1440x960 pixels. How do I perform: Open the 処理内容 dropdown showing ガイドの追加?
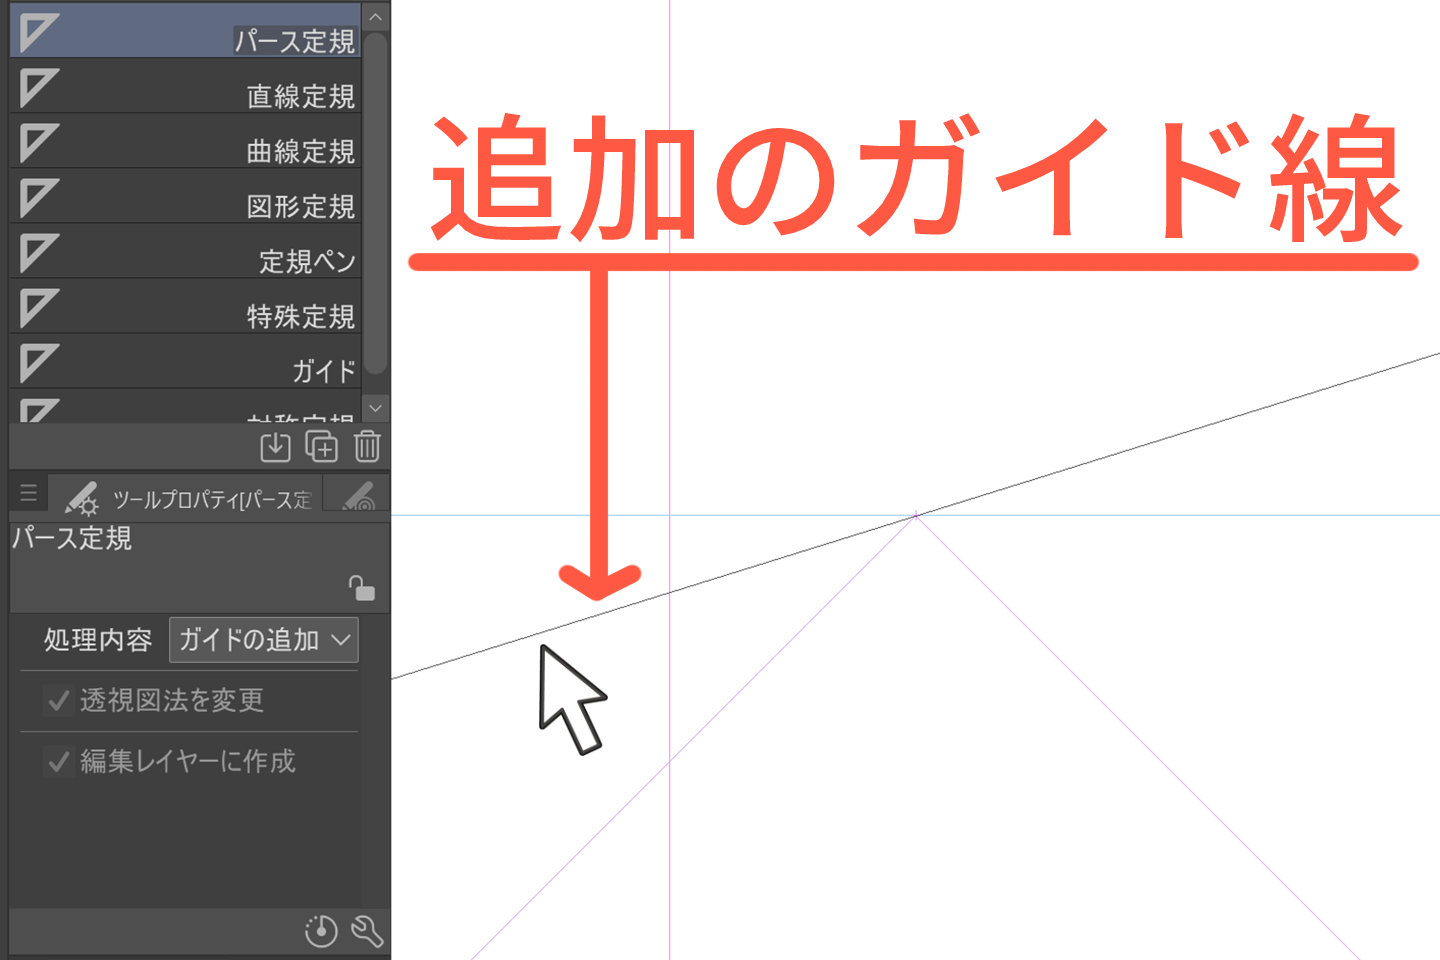[x=264, y=640]
